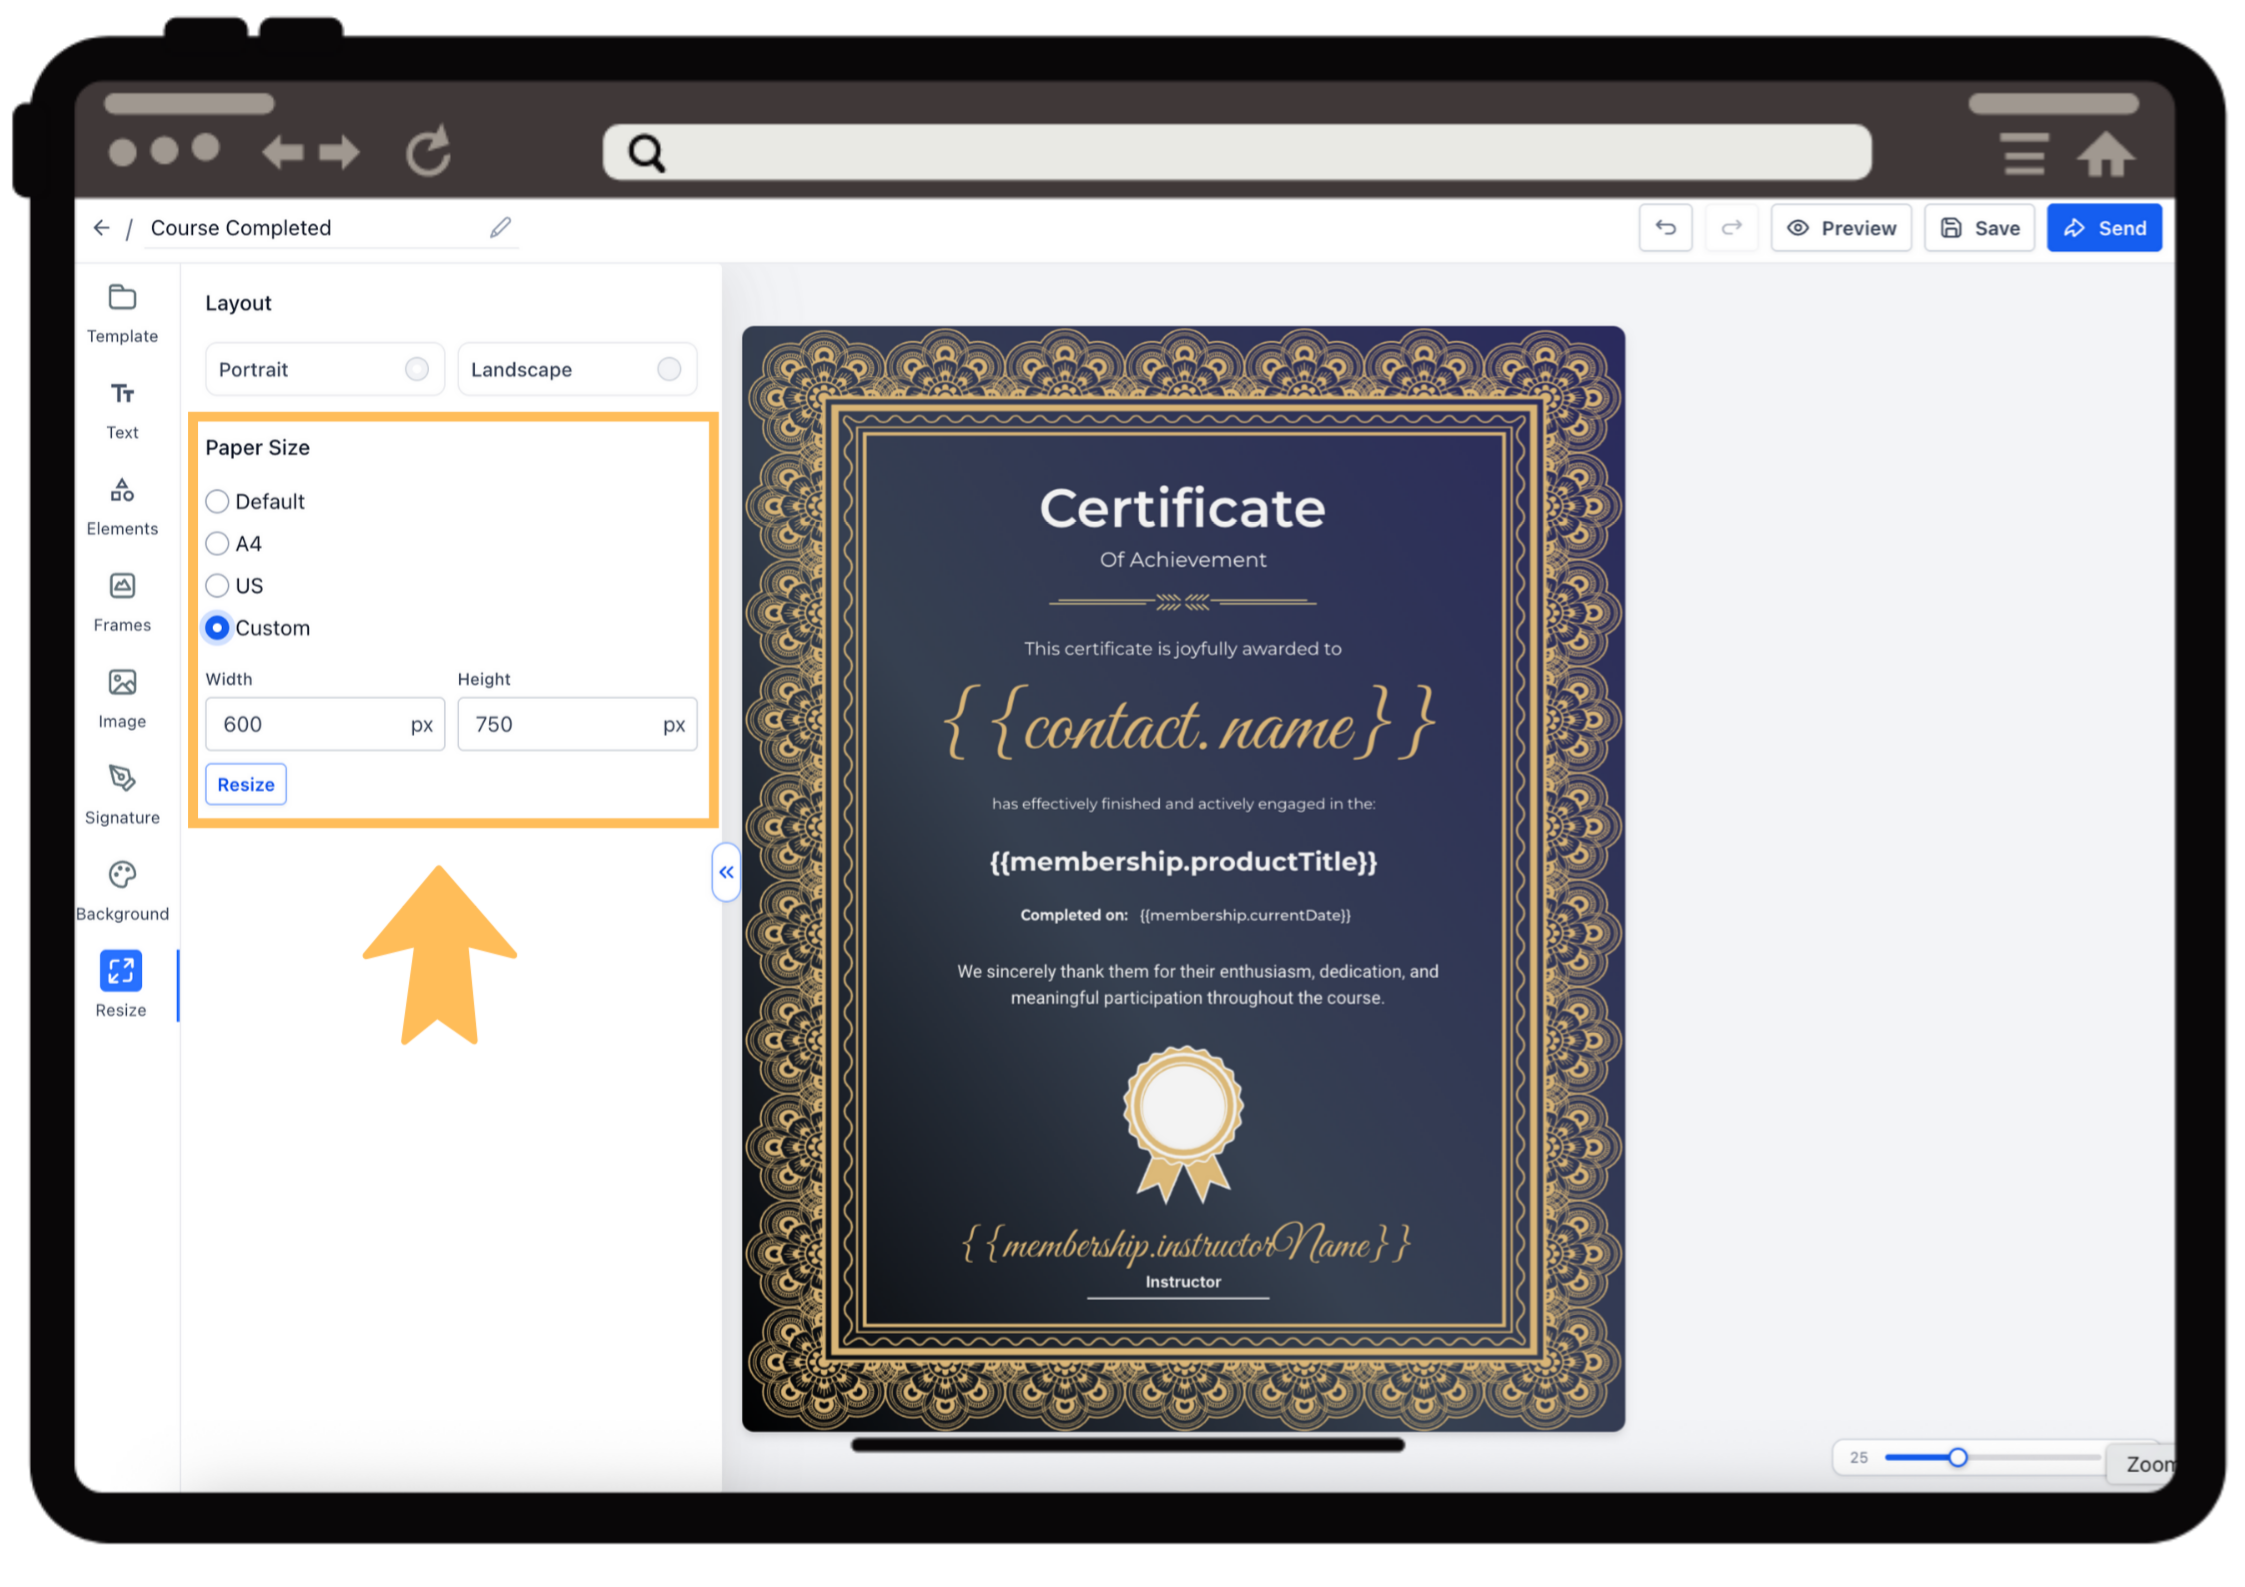Reload the browser page
Screen dimensions: 2245x1587
pyautogui.click(x=429, y=151)
